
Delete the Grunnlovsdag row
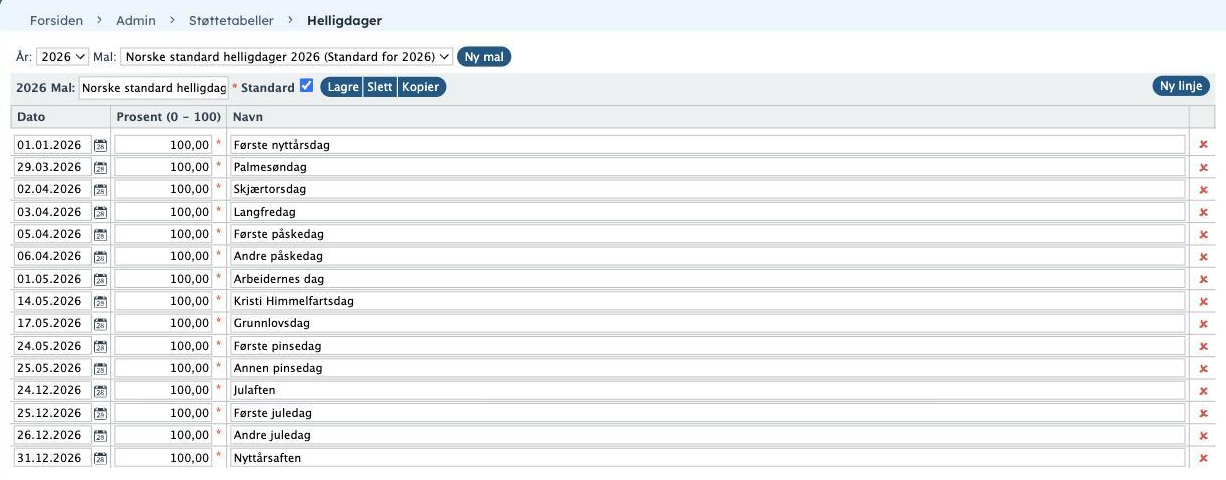(1203, 324)
